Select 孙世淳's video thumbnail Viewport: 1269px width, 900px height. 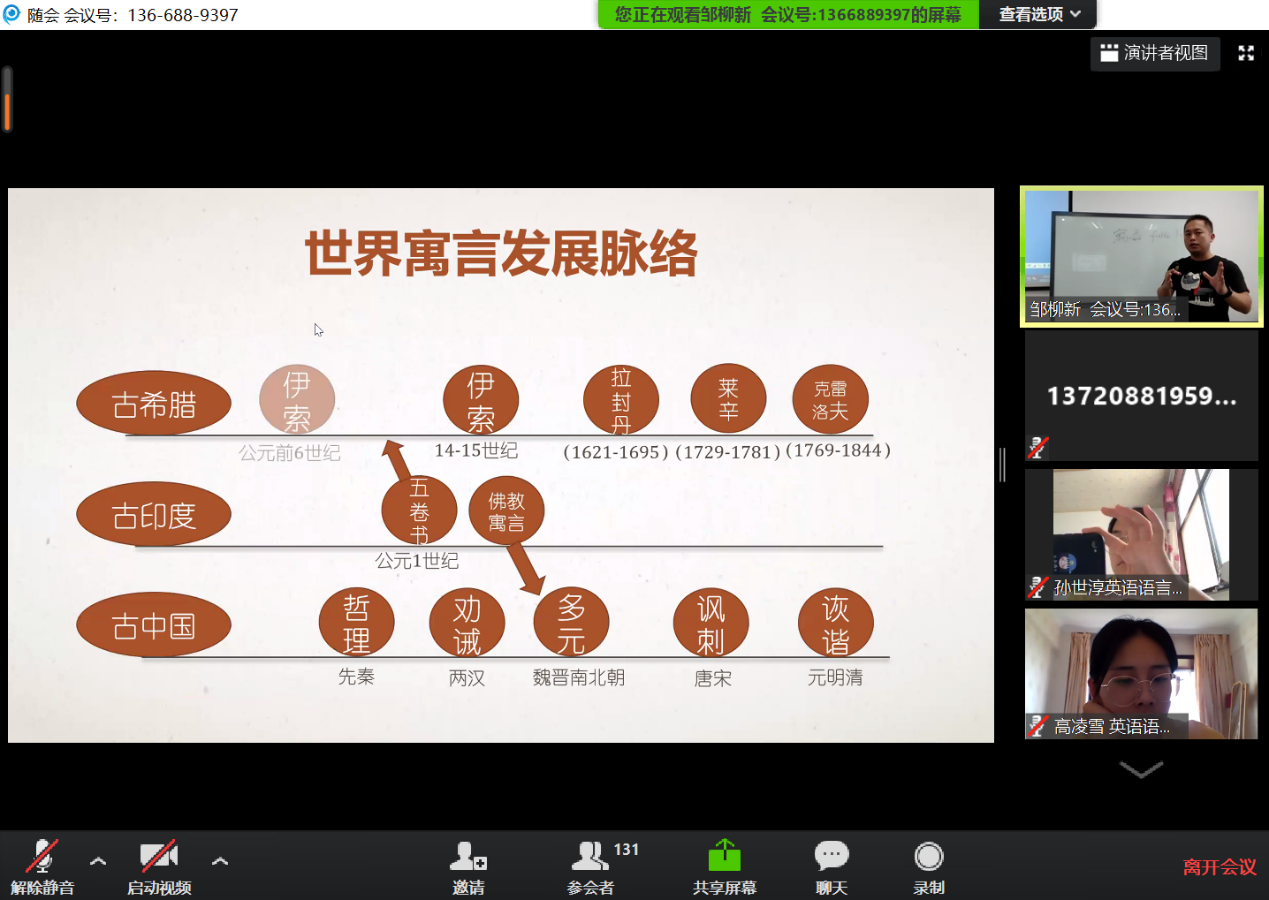(x=1141, y=534)
